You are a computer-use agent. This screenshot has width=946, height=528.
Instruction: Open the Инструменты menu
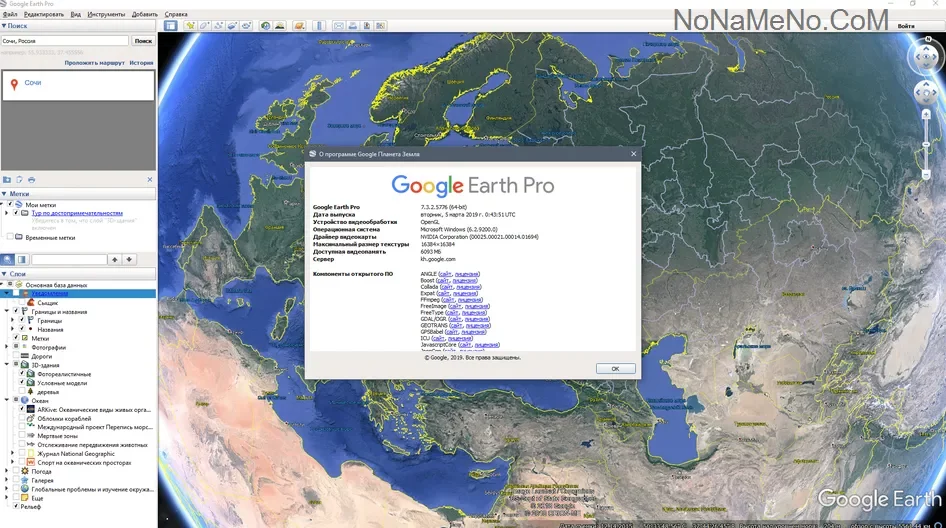click(106, 15)
